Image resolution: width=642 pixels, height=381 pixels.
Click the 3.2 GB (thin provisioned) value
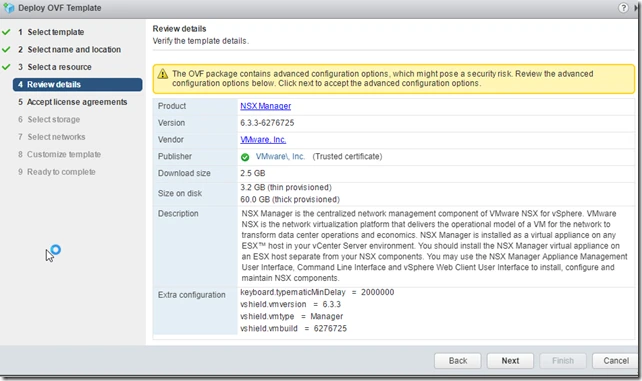286,187
